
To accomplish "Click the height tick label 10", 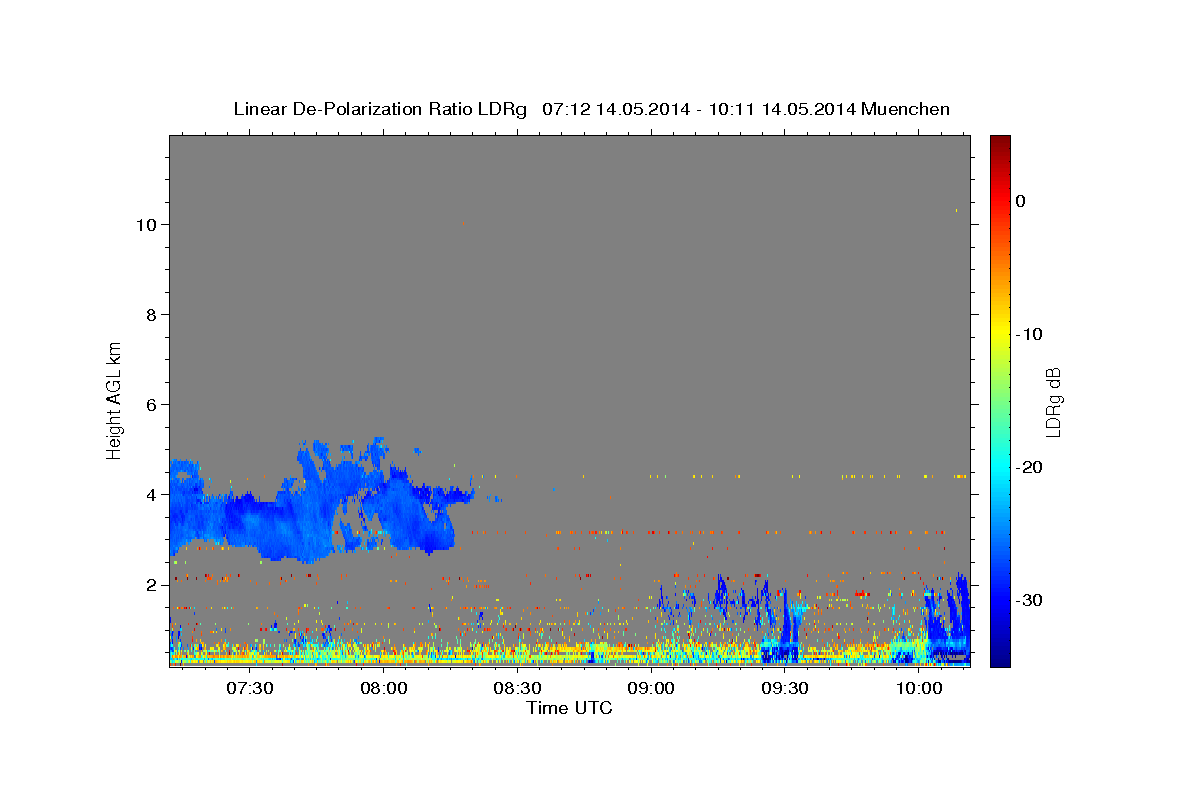I will click(146, 225).
